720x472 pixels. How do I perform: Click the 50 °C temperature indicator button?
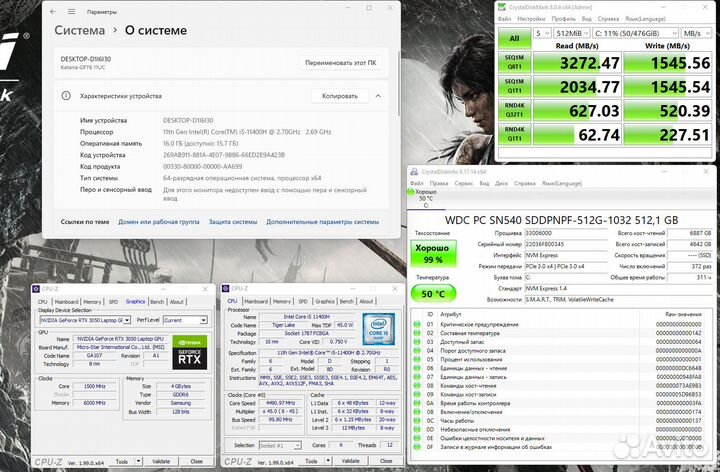click(433, 294)
